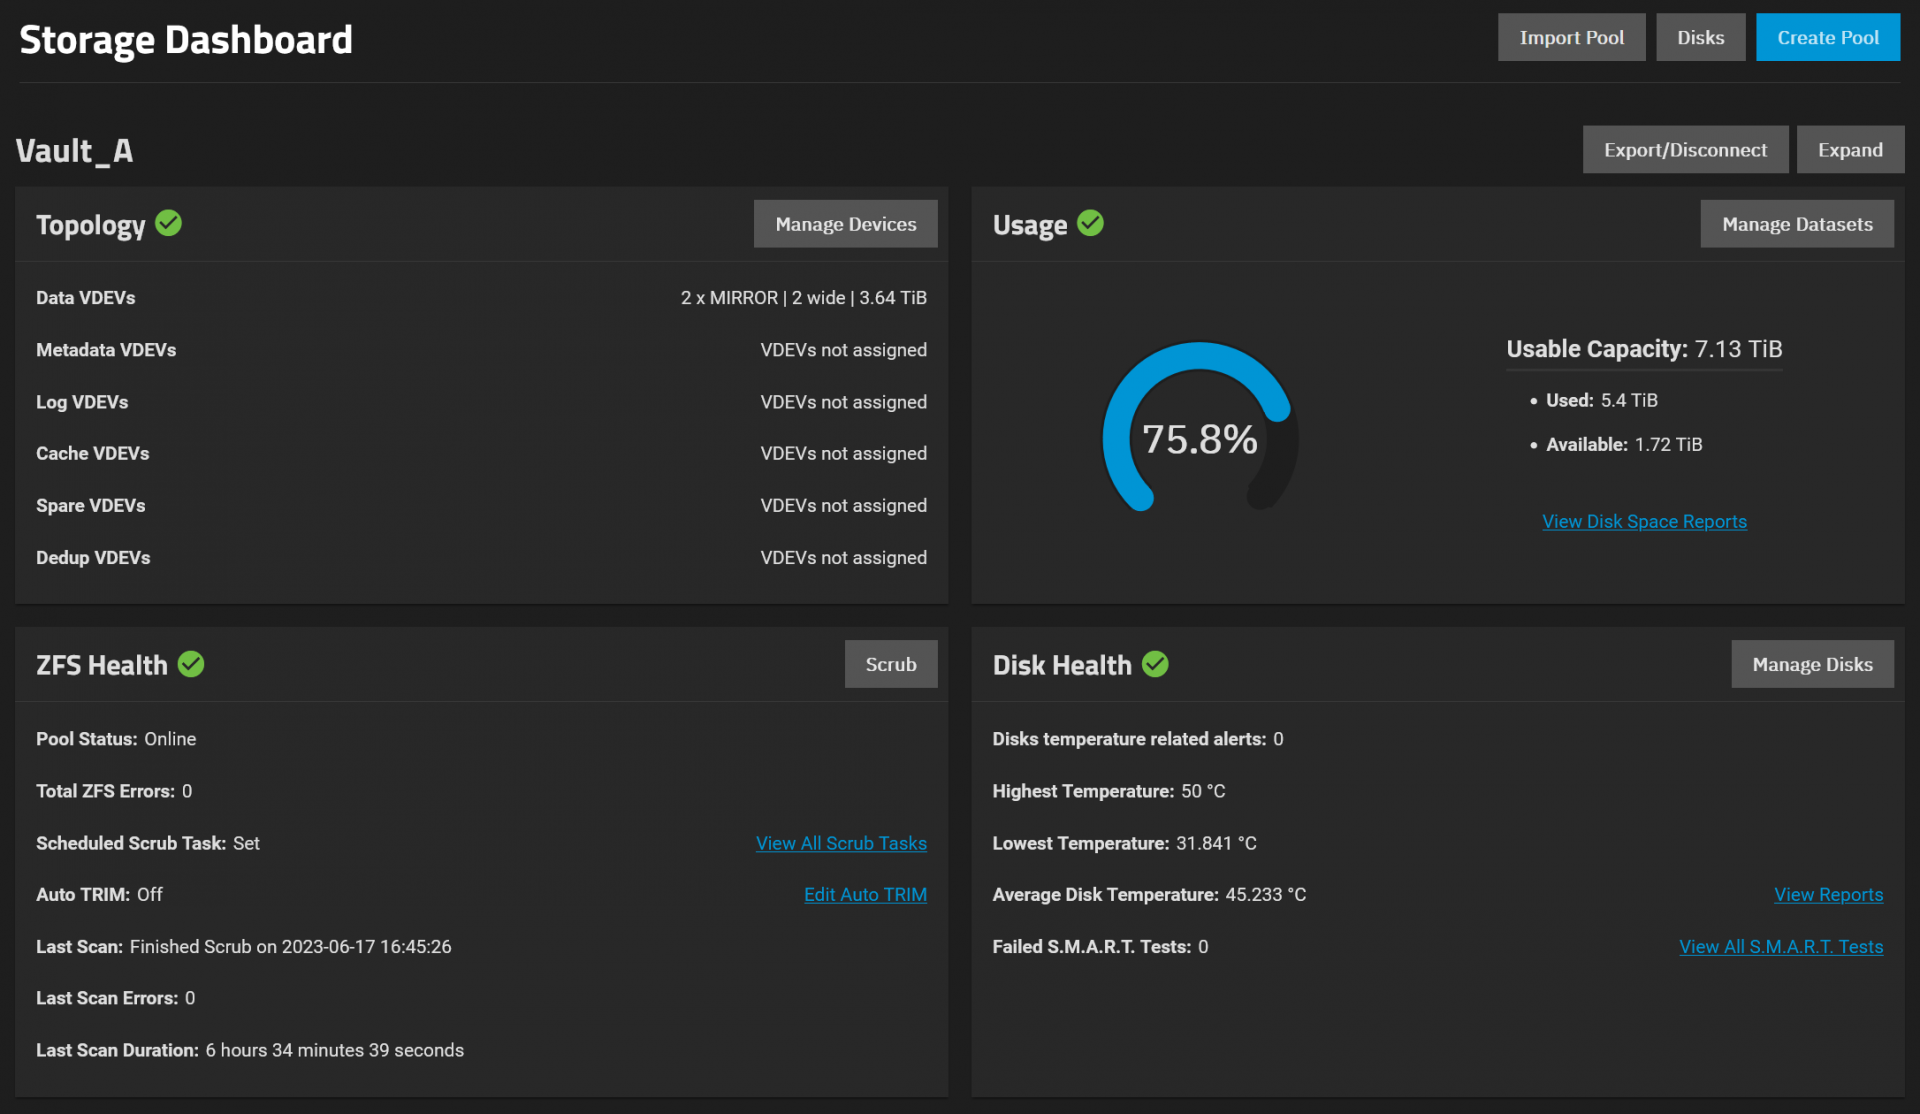Screen dimensions: 1920x1114
Task: Click the Usage green status check icon
Action: (x=1090, y=223)
